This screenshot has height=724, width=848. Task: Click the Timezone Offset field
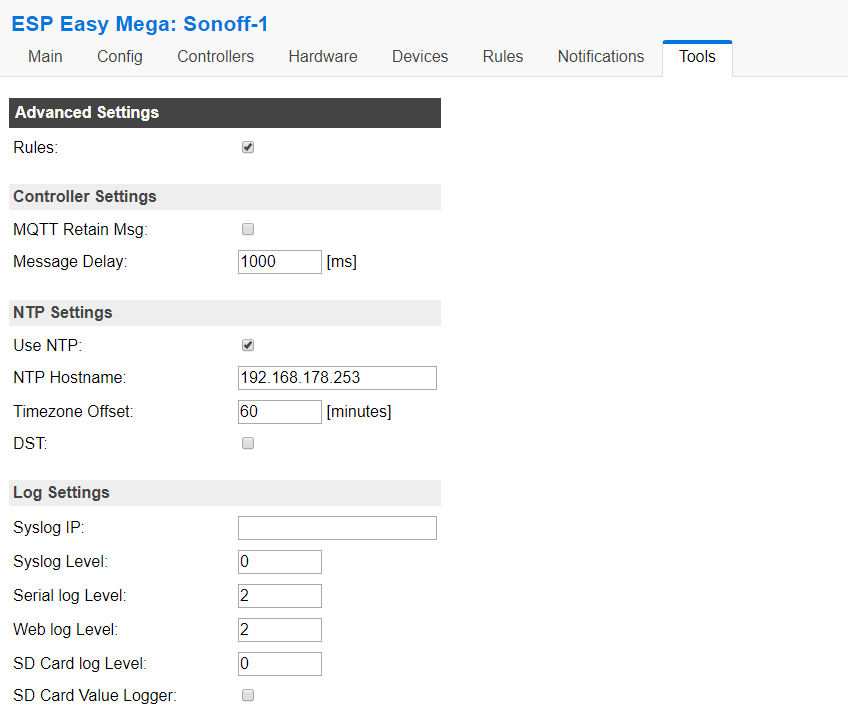point(279,411)
